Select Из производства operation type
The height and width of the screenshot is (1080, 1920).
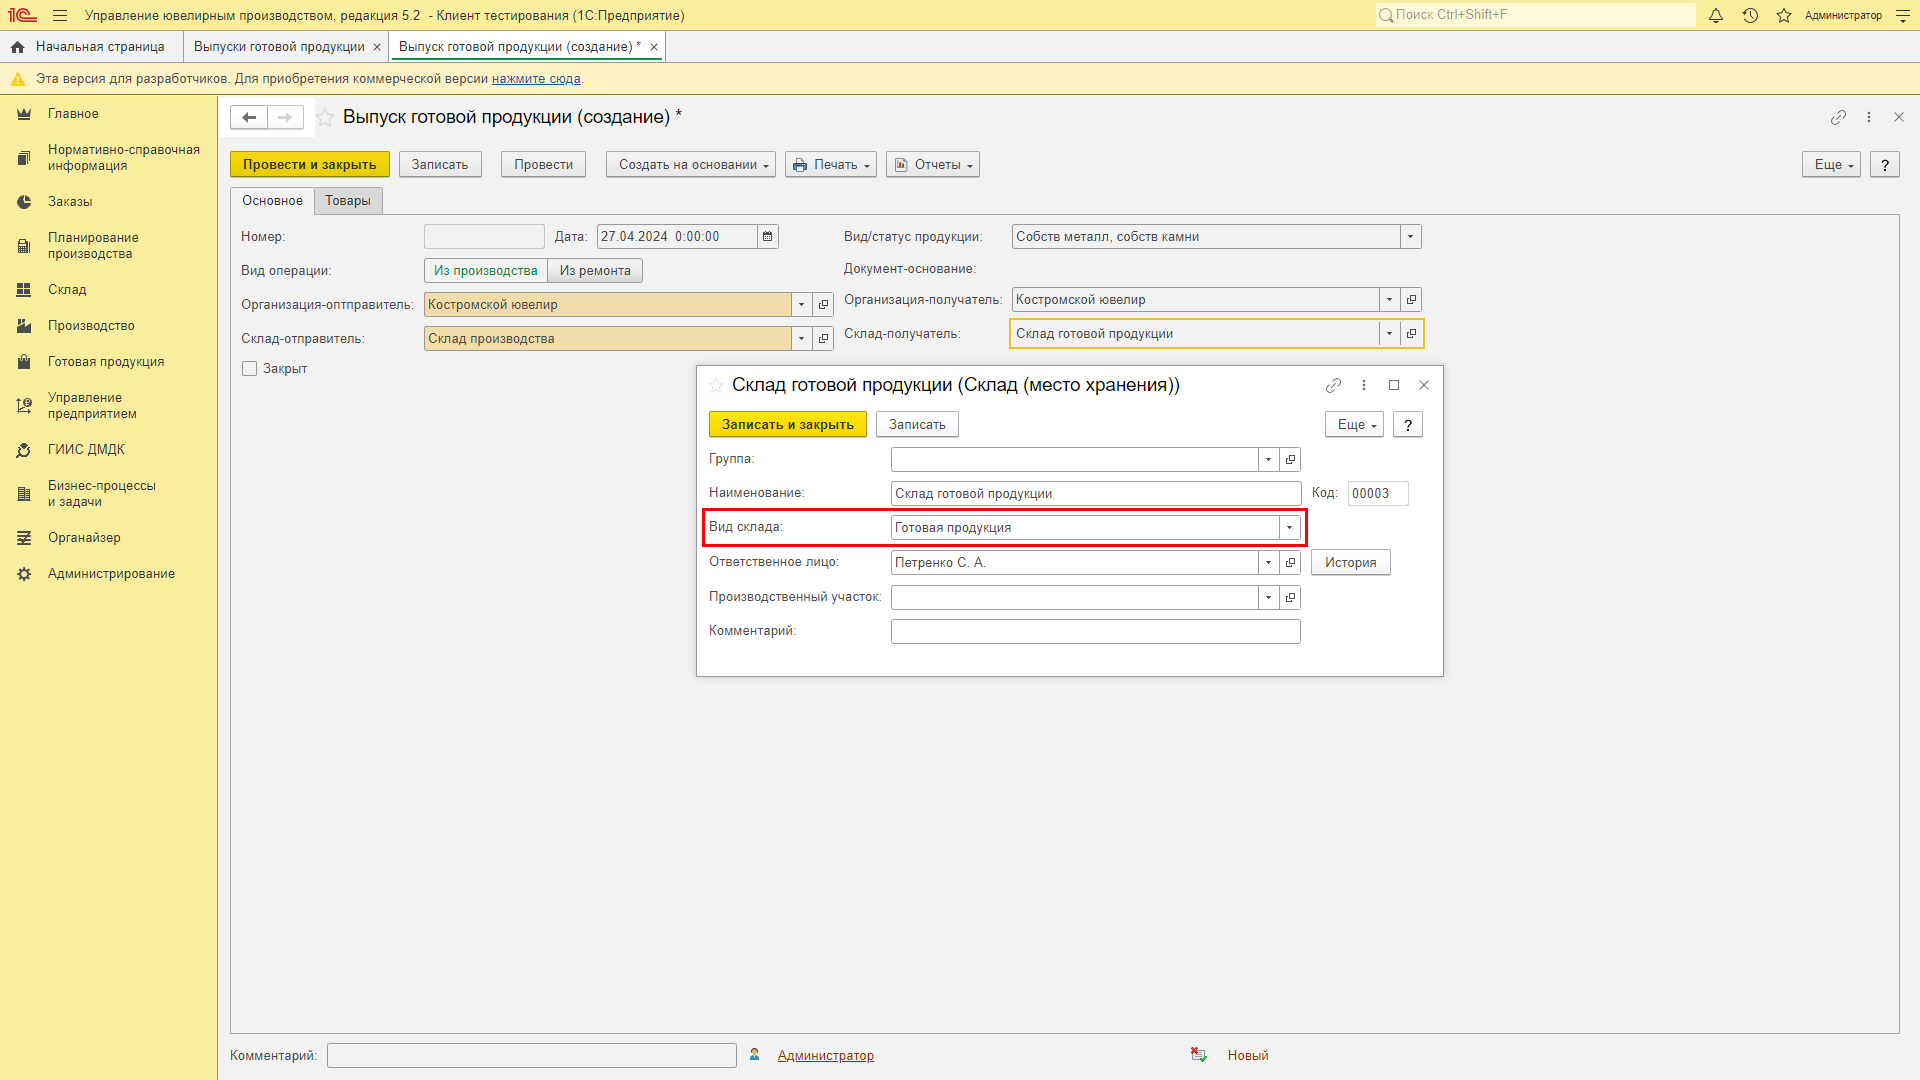486,271
